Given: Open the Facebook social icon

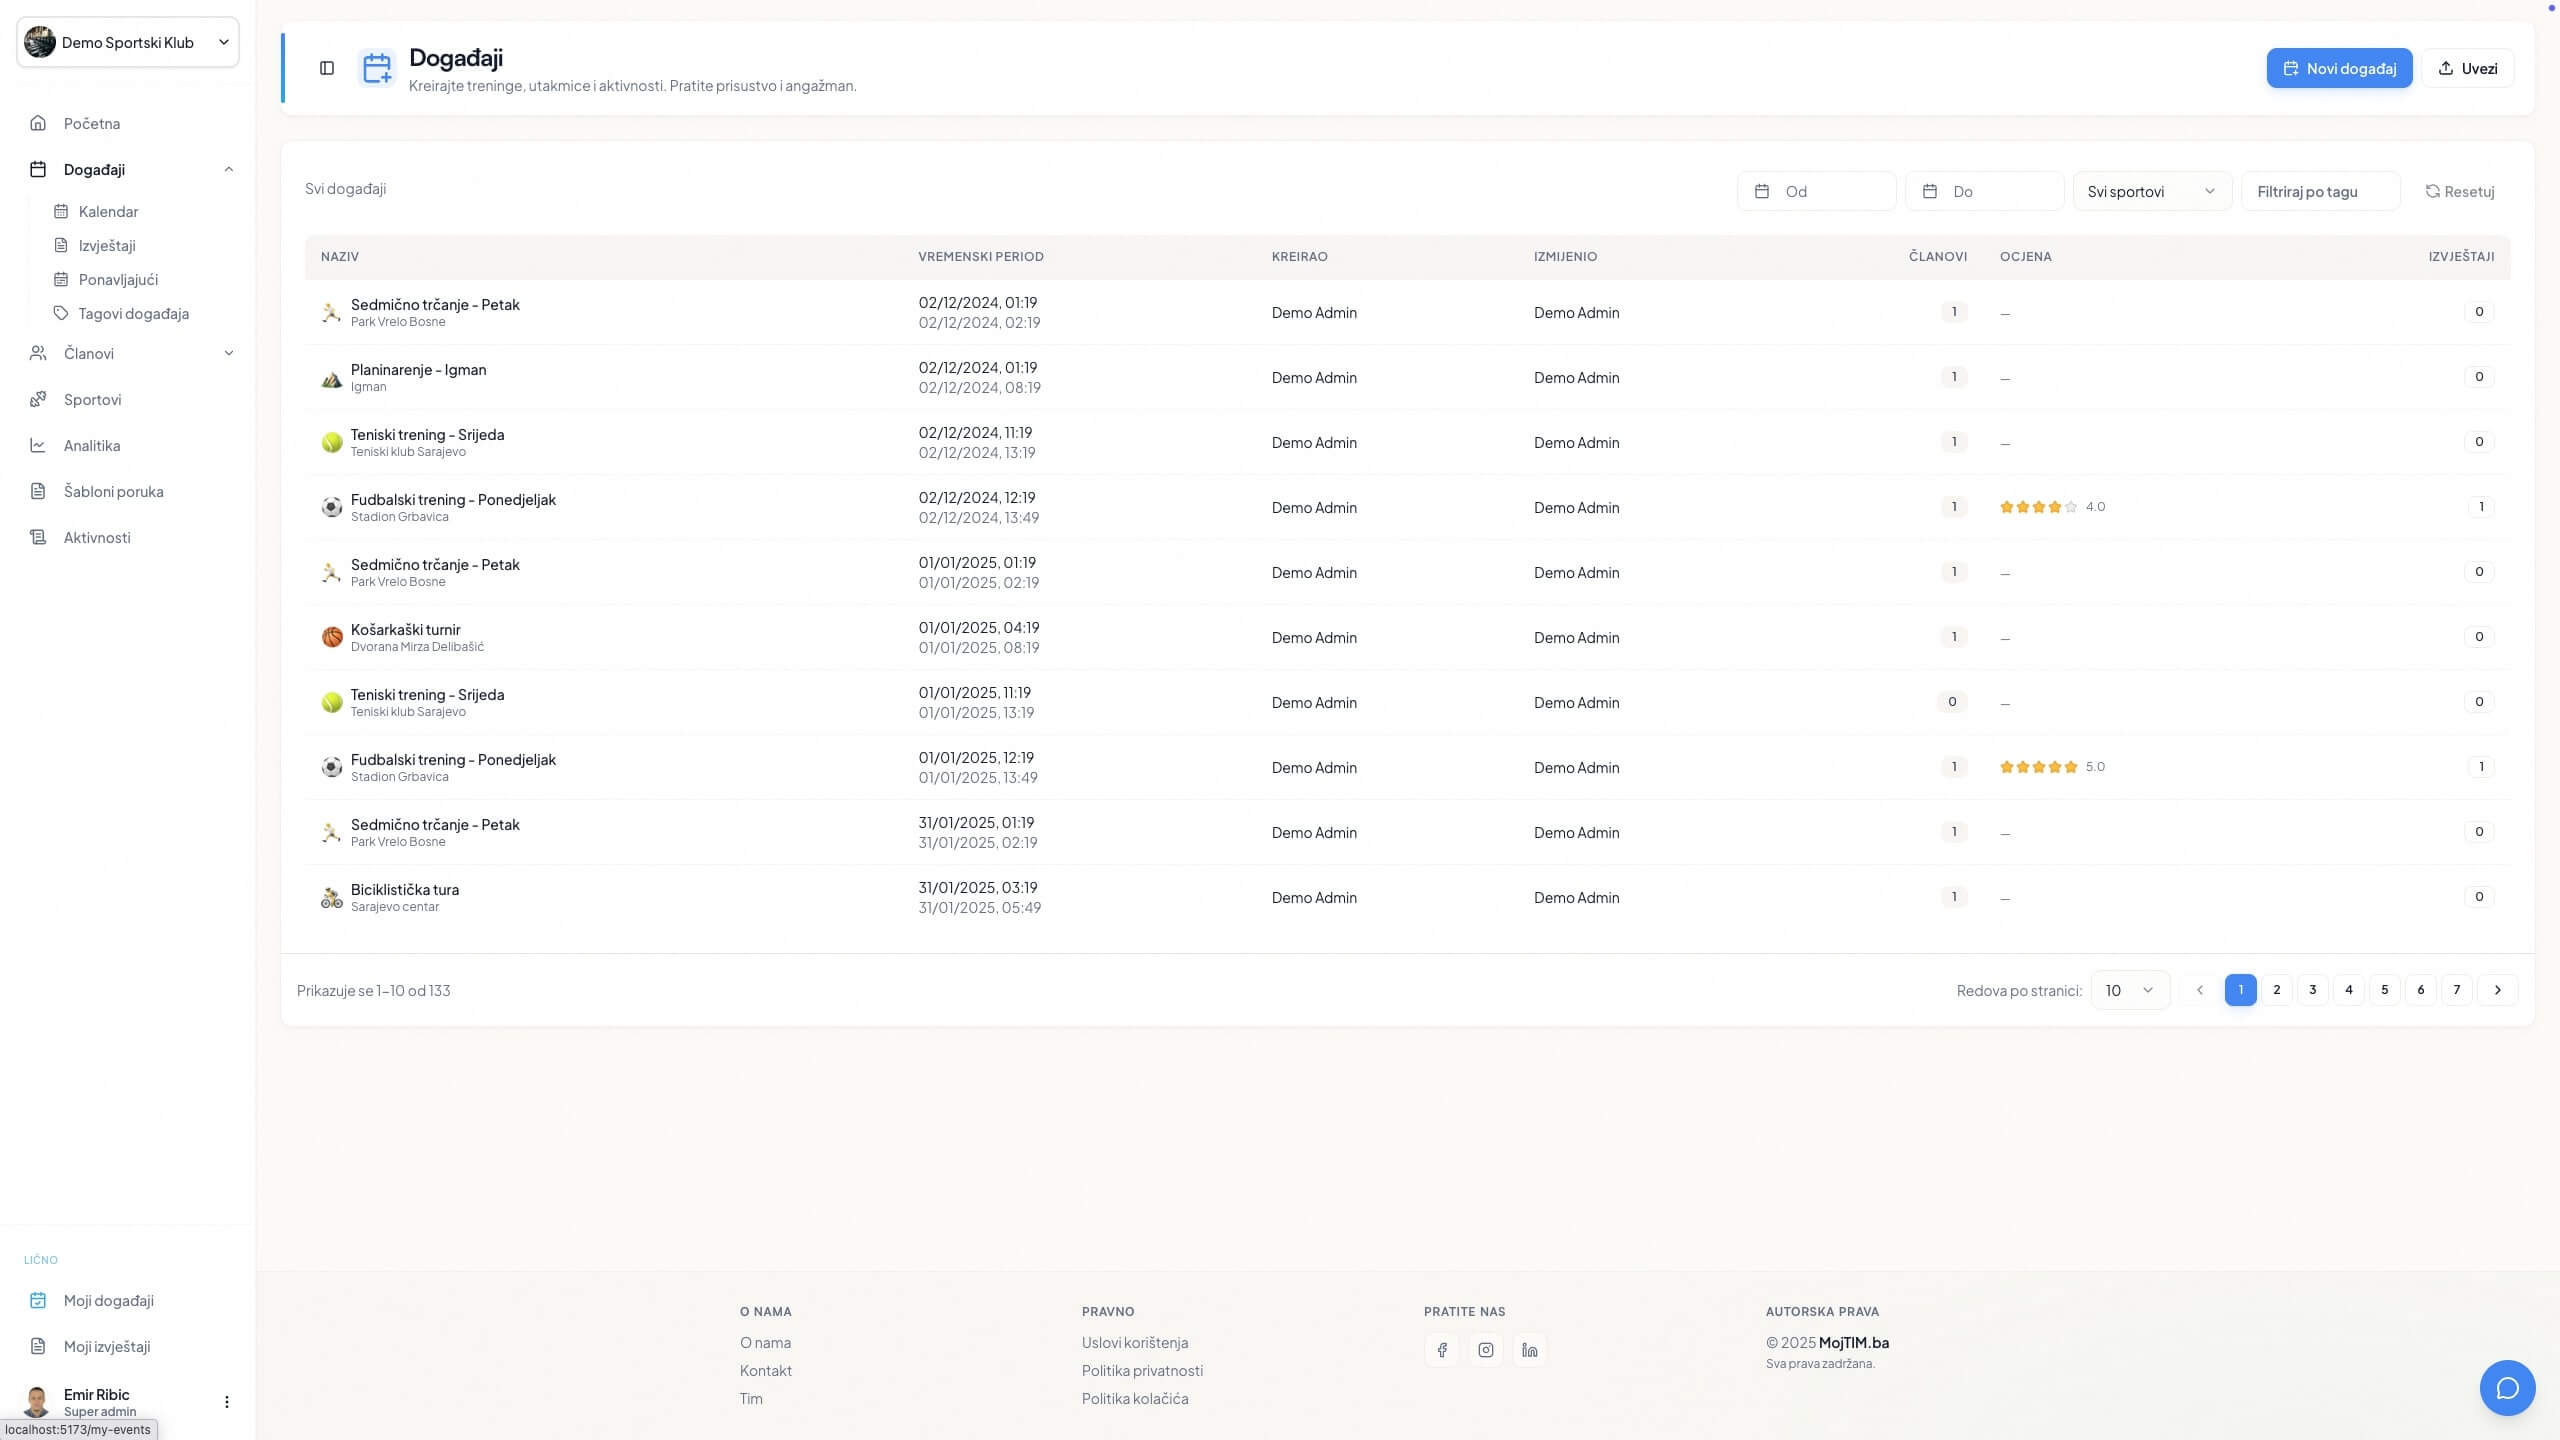Looking at the screenshot, I should pyautogui.click(x=1442, y=1350).
